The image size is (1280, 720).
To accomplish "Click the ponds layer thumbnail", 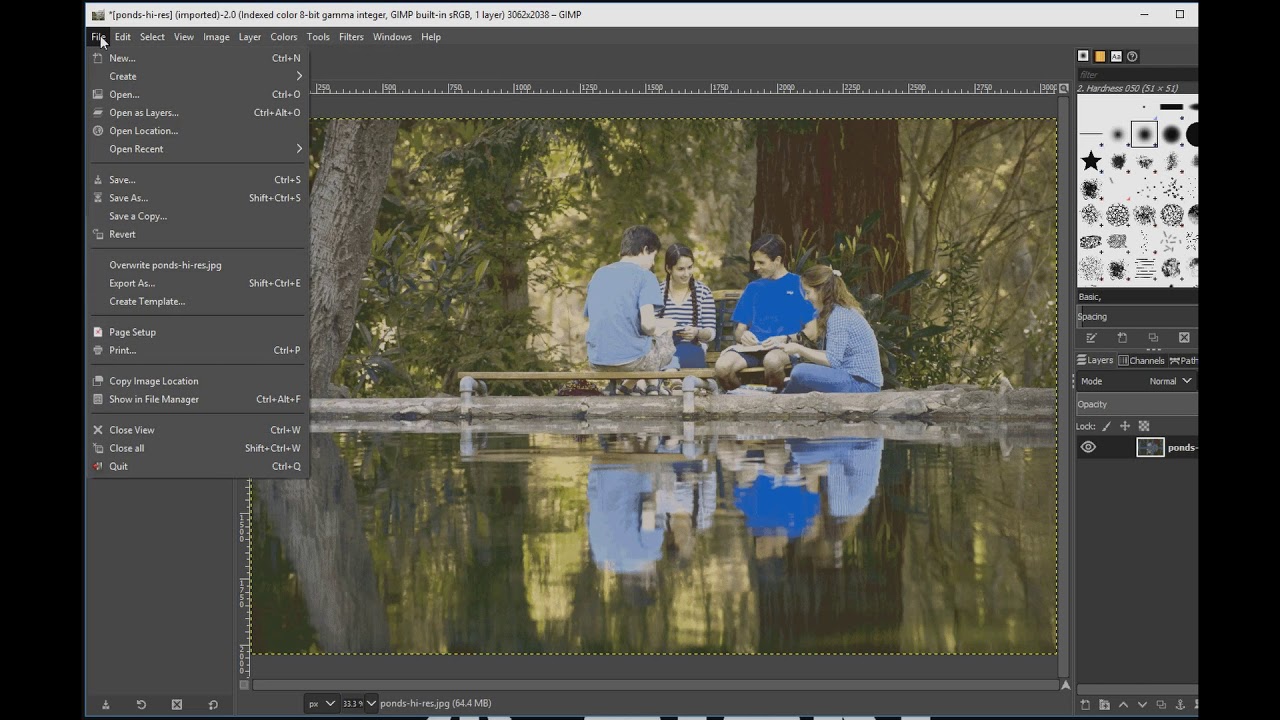I will tap(1150, 447).
